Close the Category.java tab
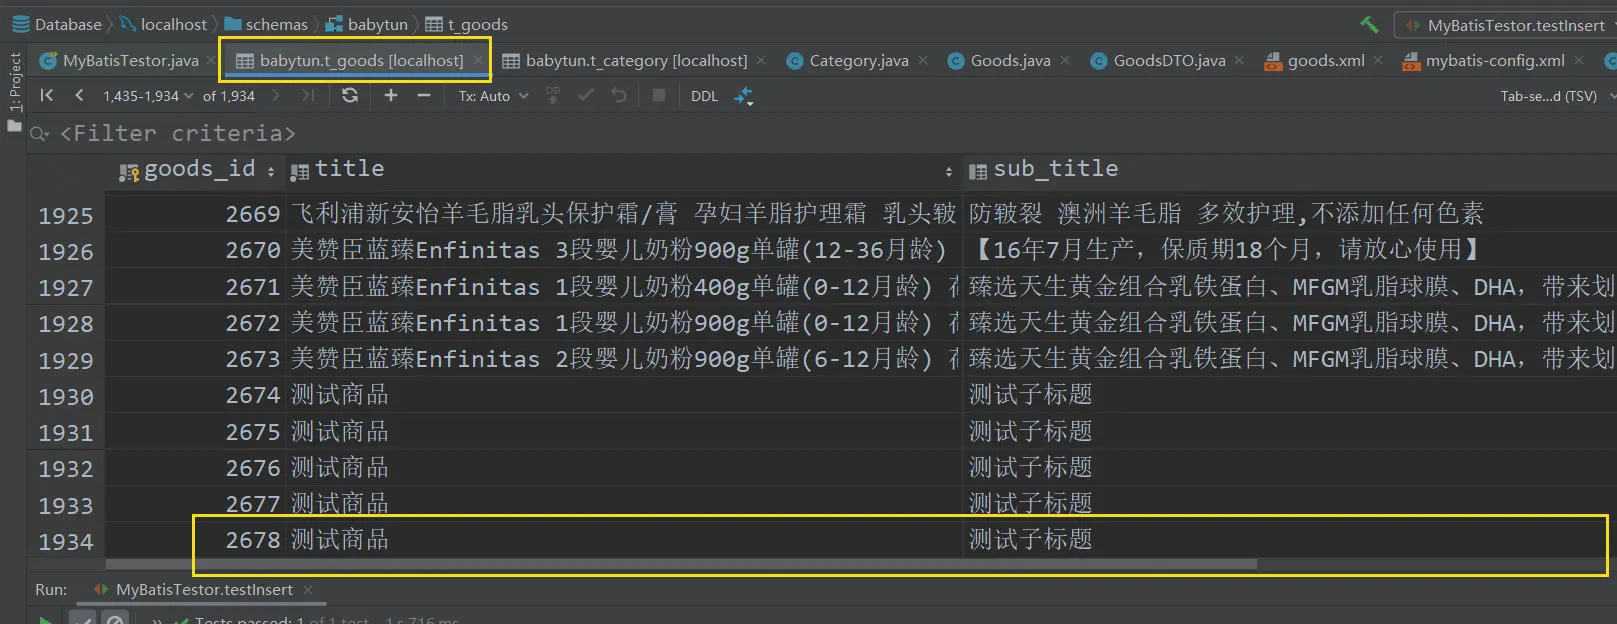Image resolution: width=1617 pixels, height=624 pixels. [x=923, y=60]
